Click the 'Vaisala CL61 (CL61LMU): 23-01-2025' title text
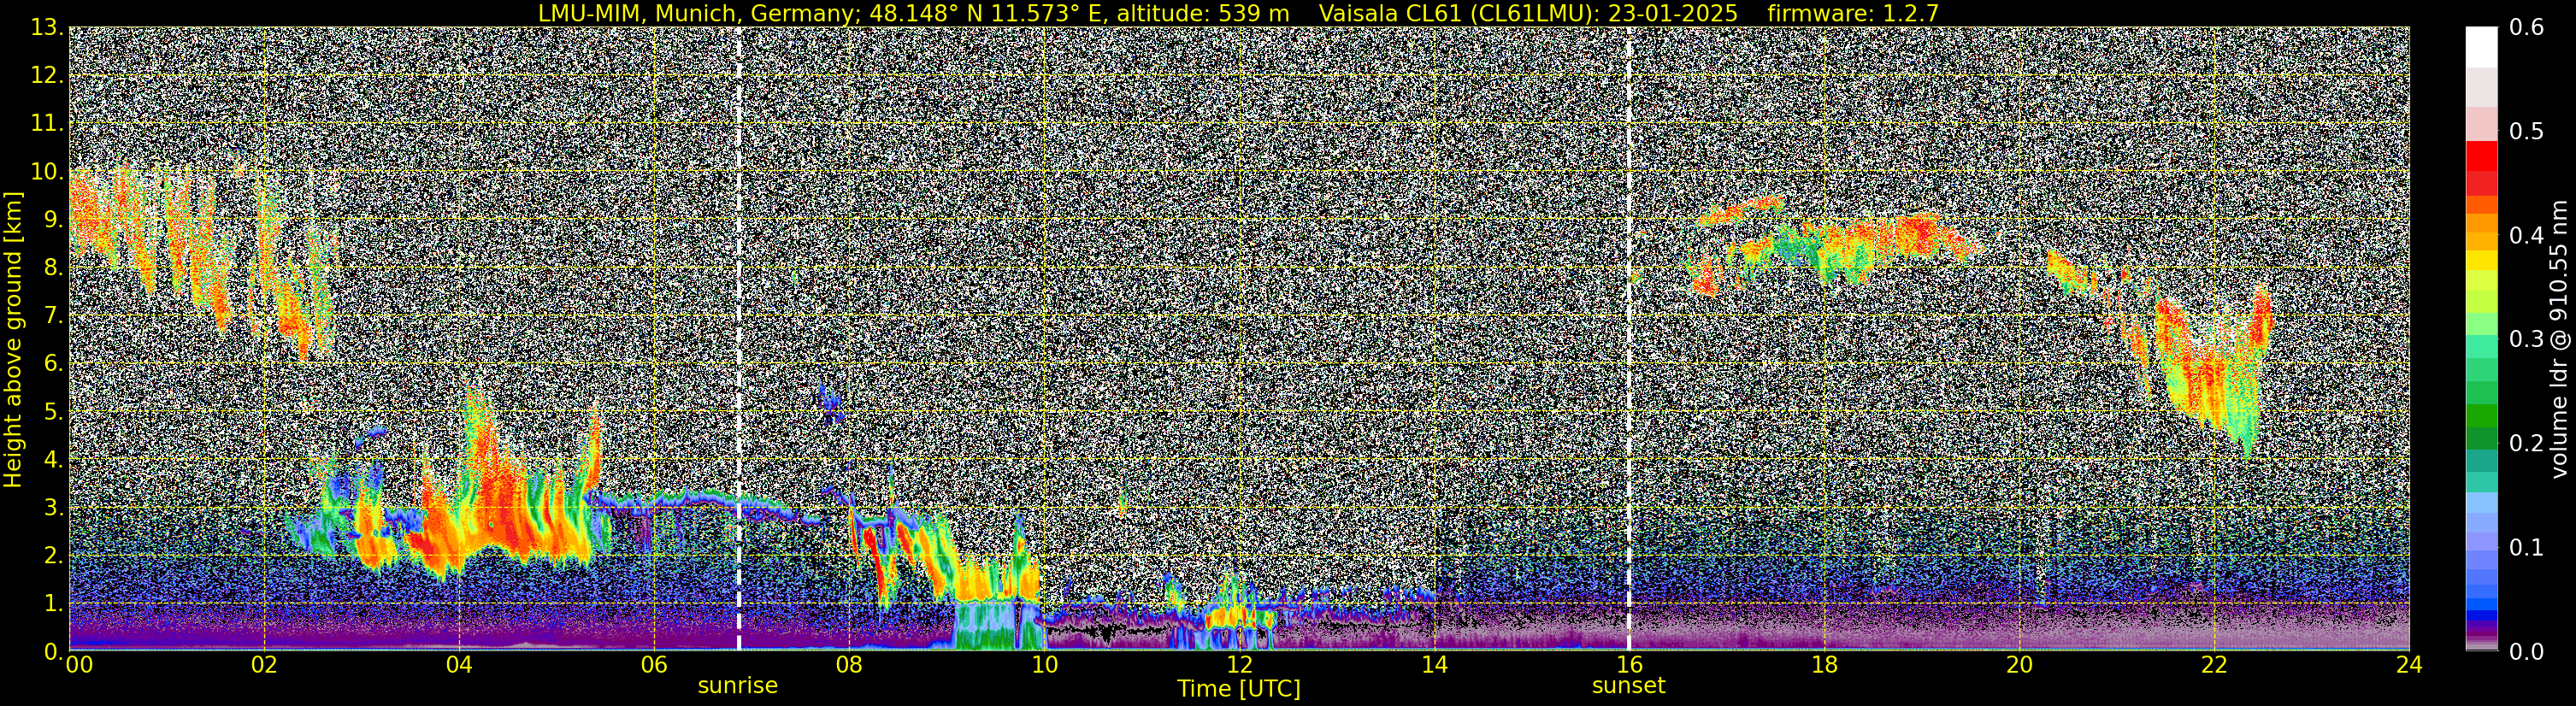 click(1528, 13)
